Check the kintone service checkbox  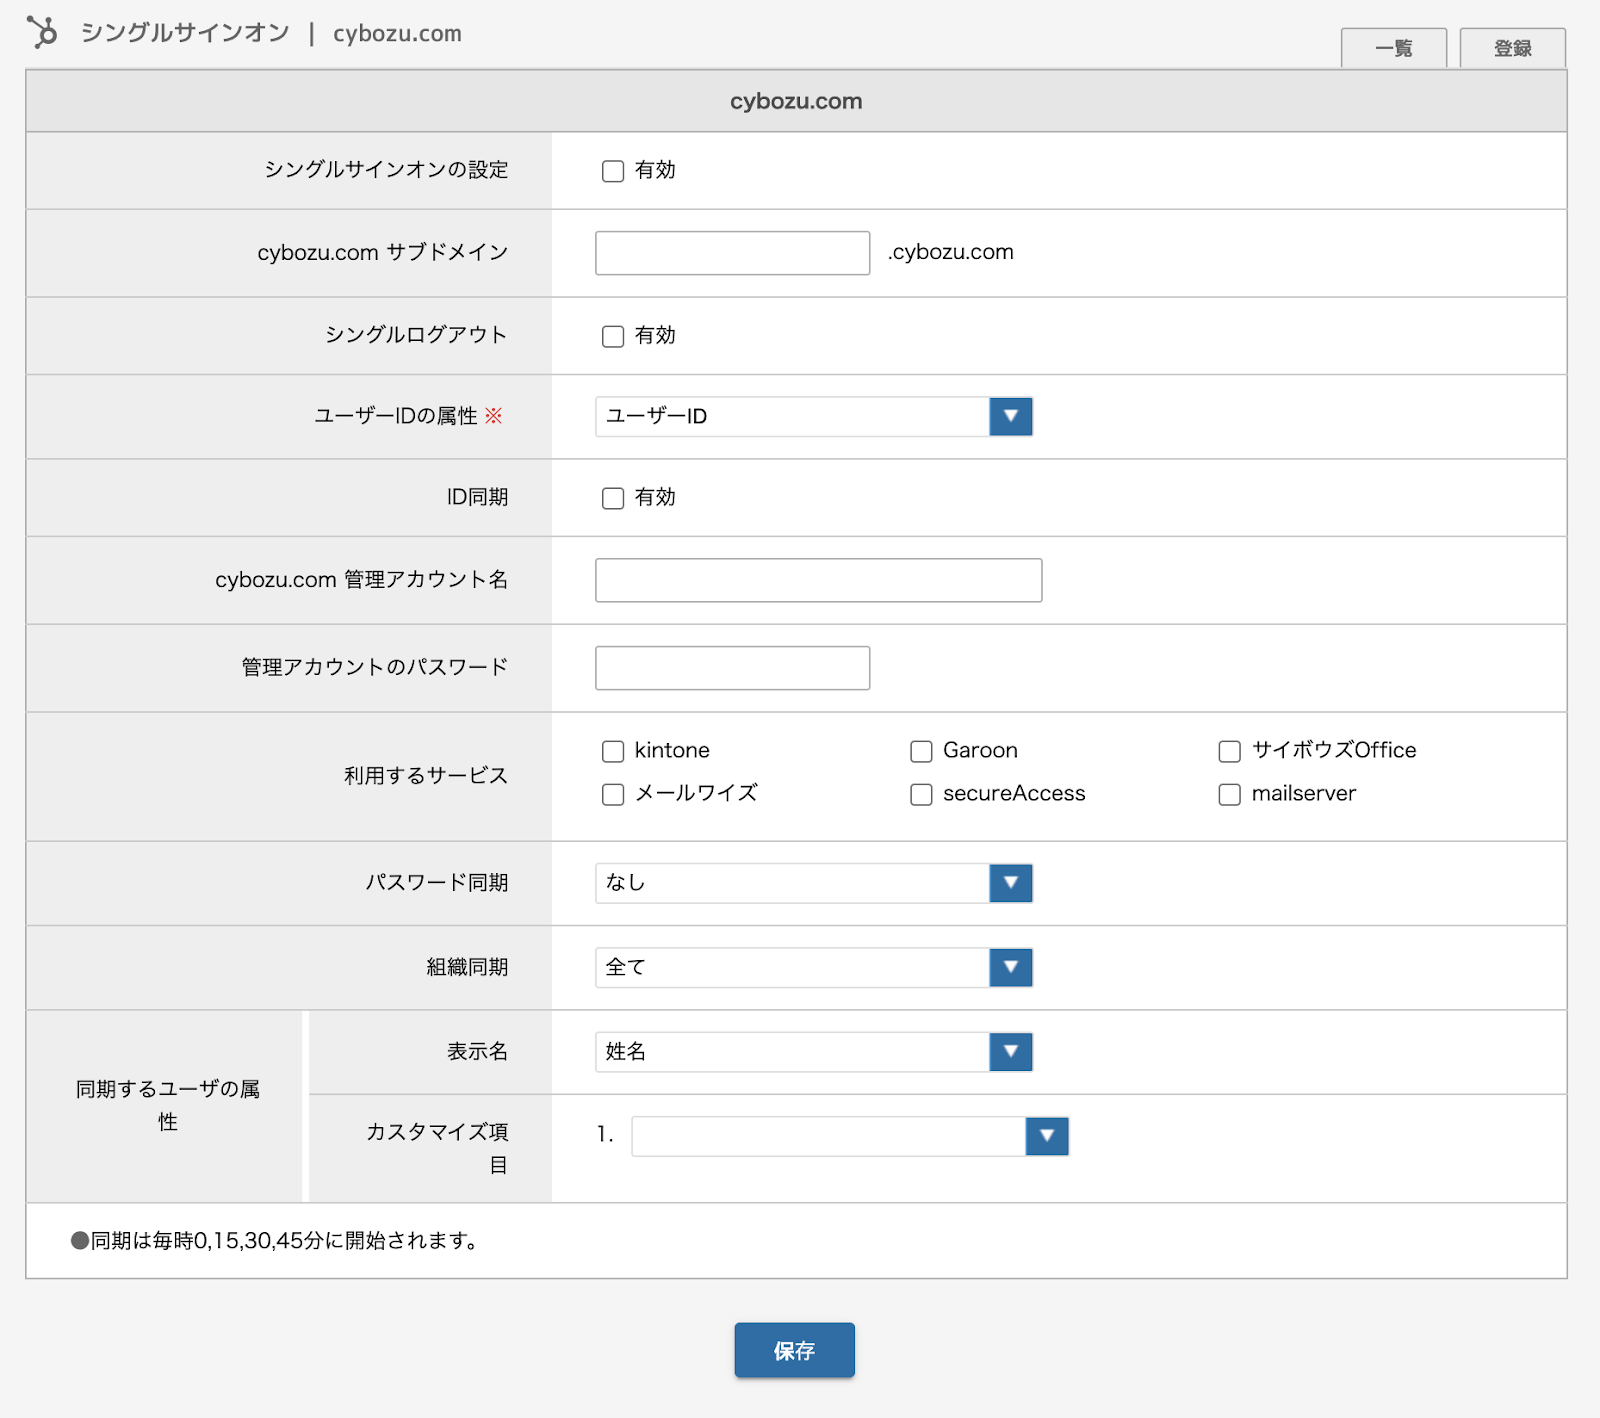point(613,751)
